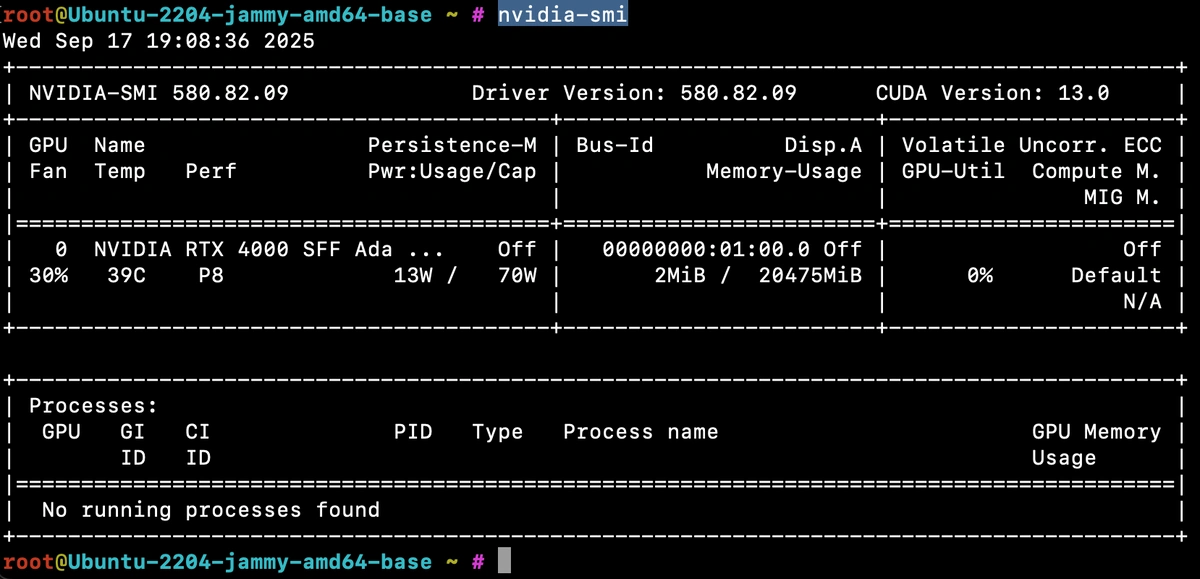This screenshot has height=579, width=1200.
Task: Click 'Driver Version: 580.82.09' text
Action: [x=634, y=93]
